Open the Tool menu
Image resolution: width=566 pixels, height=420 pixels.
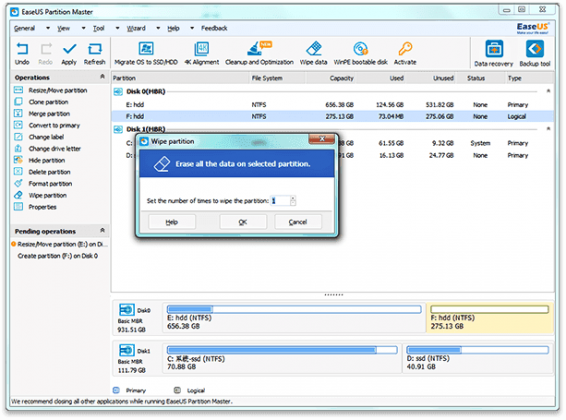(x=99, y=28)
